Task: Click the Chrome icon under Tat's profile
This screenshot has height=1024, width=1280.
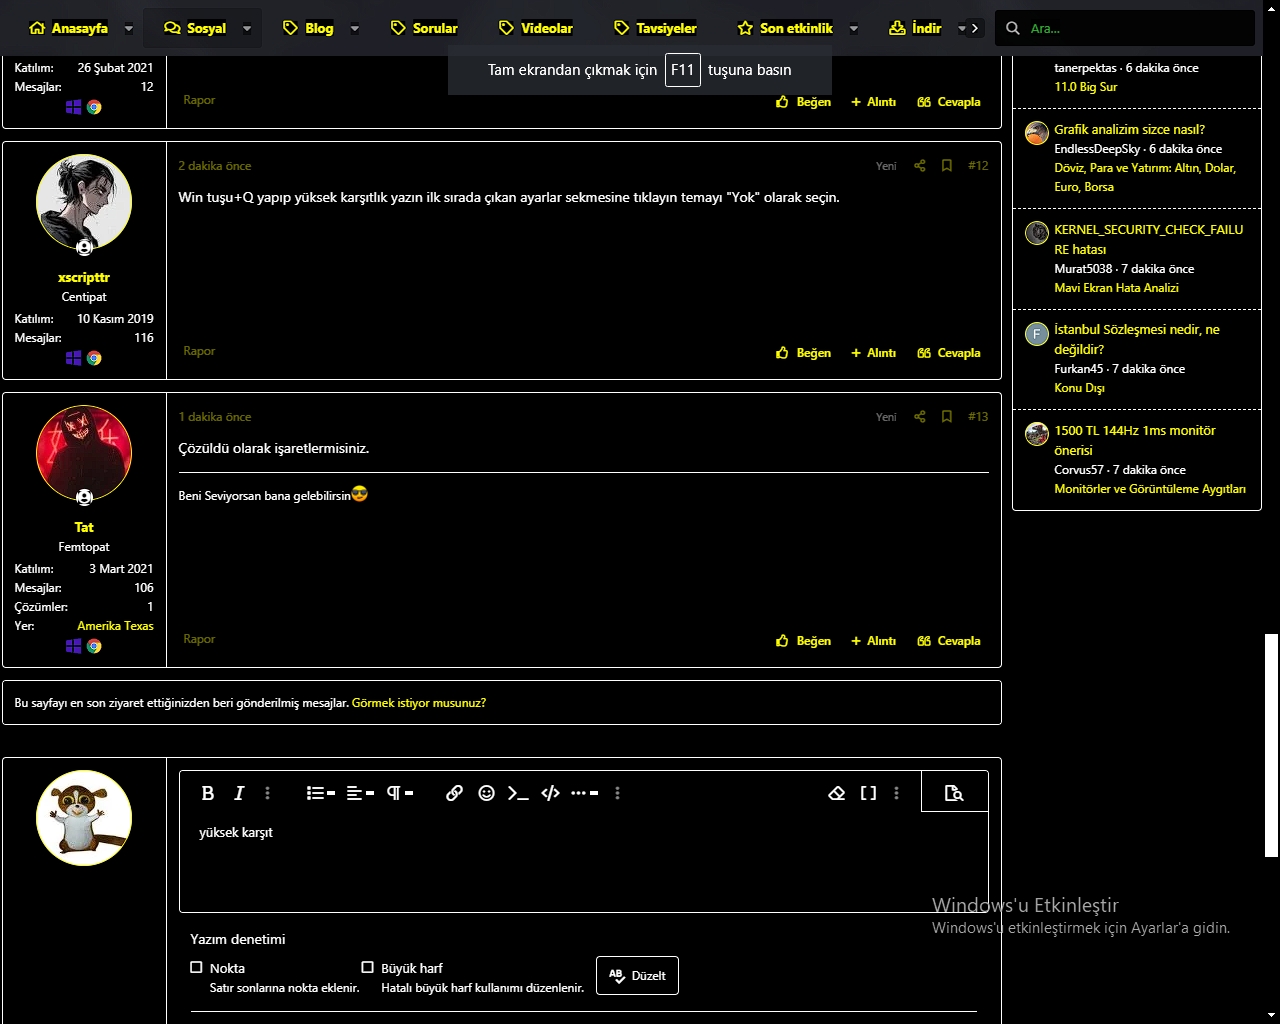Action: [x=94, y=646]
